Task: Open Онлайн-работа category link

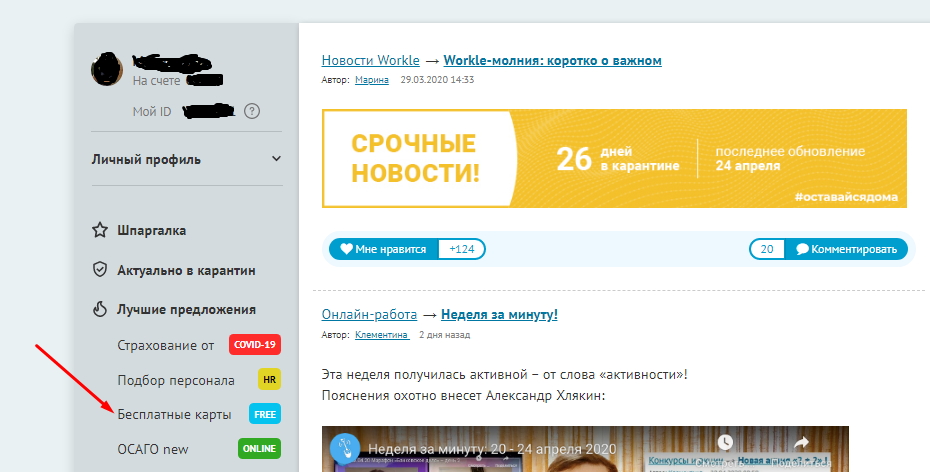Action: [x=370, y=314]
